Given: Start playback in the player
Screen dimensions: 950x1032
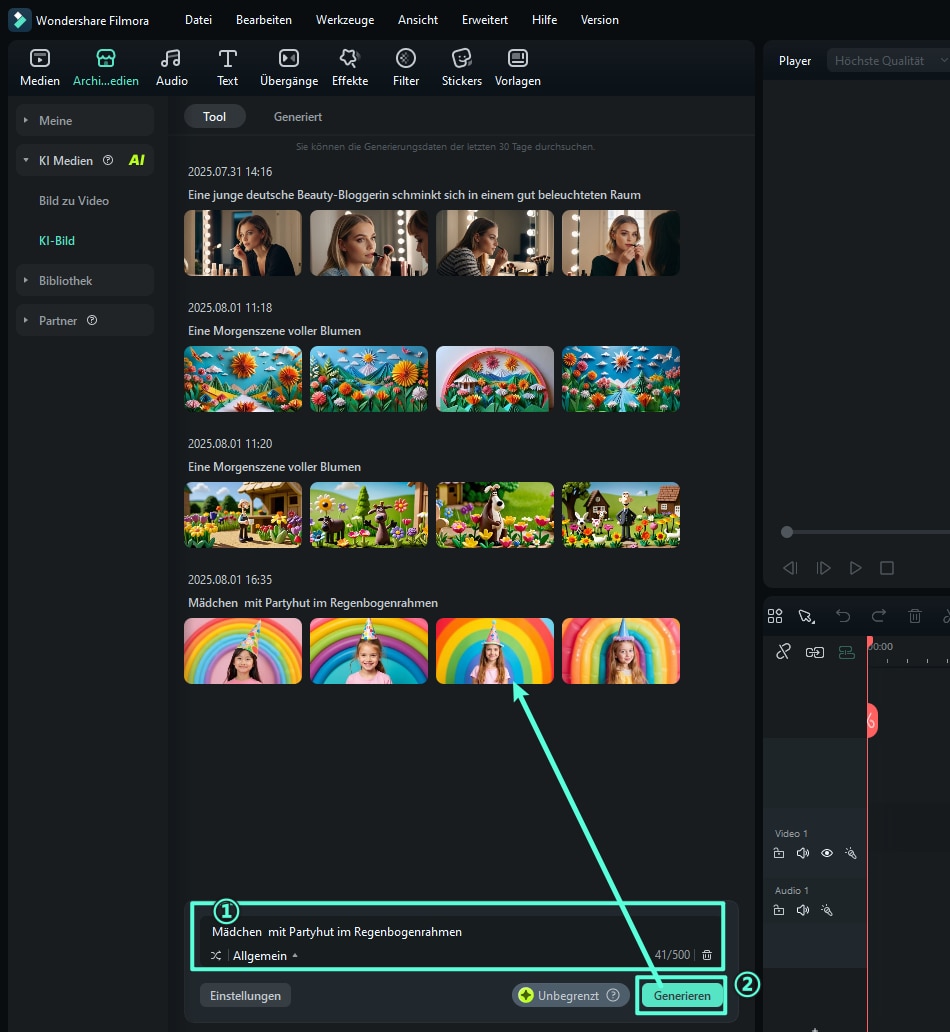Looking at the screenshot, I should pos(855,568).
